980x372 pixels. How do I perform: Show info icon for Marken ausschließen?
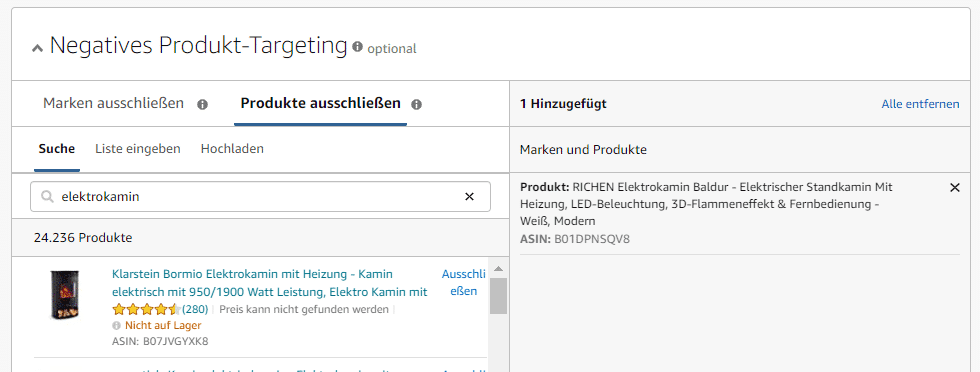pos(202,104)
